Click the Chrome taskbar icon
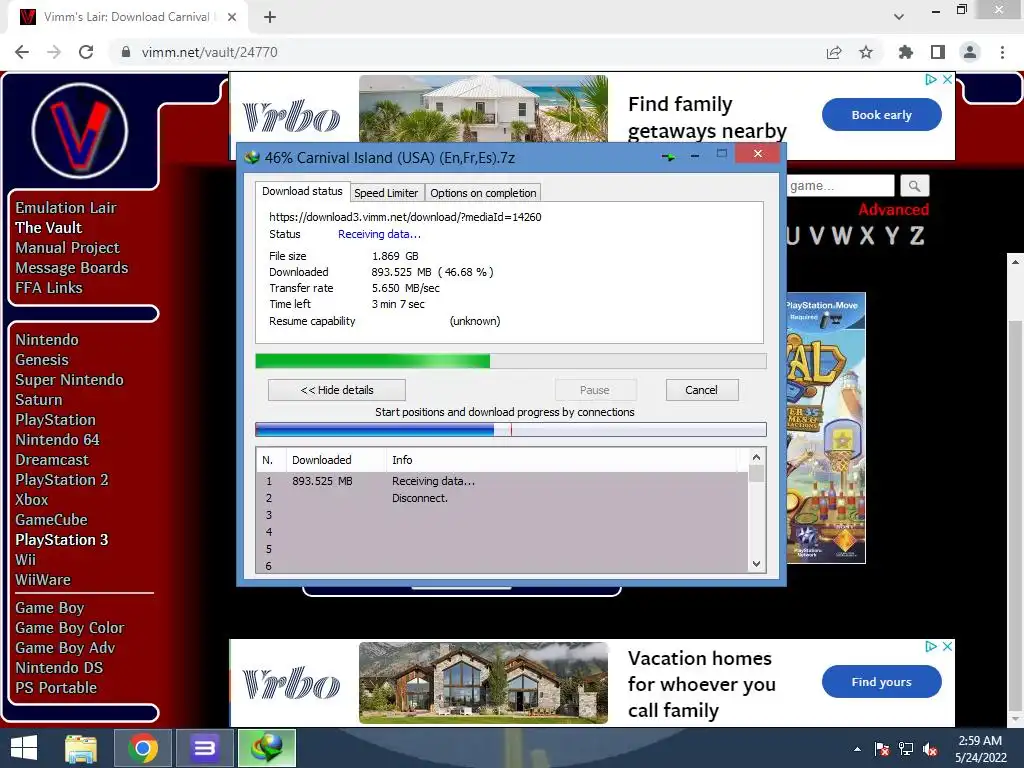 click(143, 748)
